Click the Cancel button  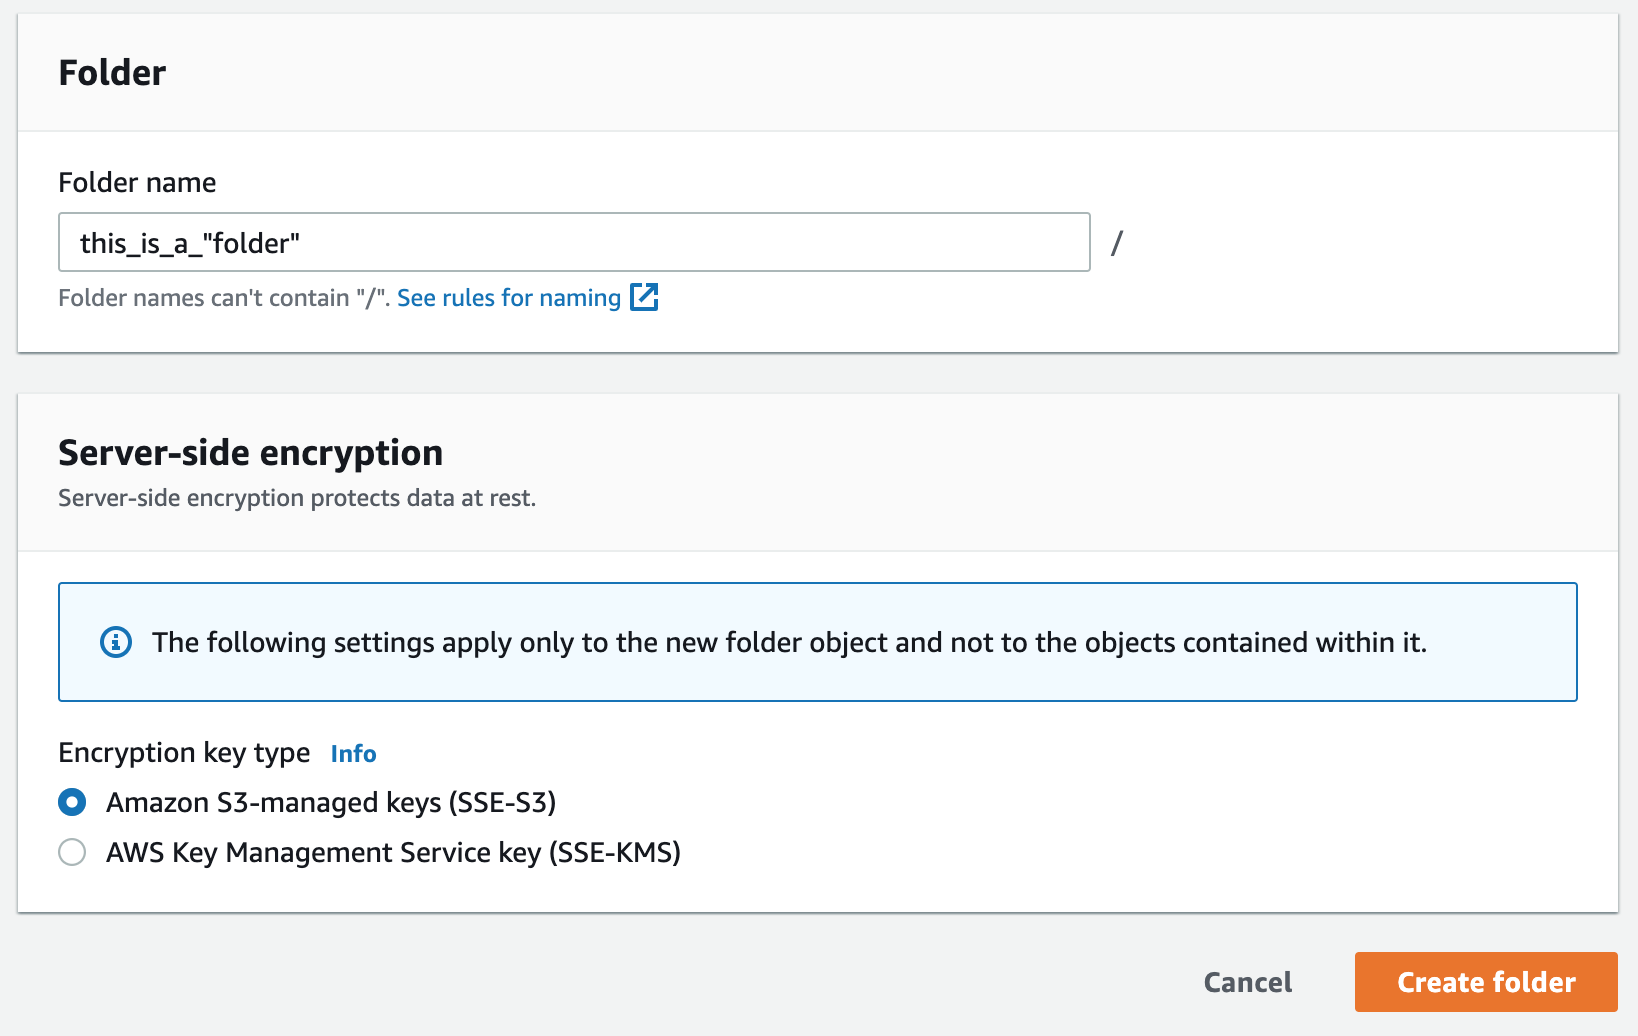1248,982
